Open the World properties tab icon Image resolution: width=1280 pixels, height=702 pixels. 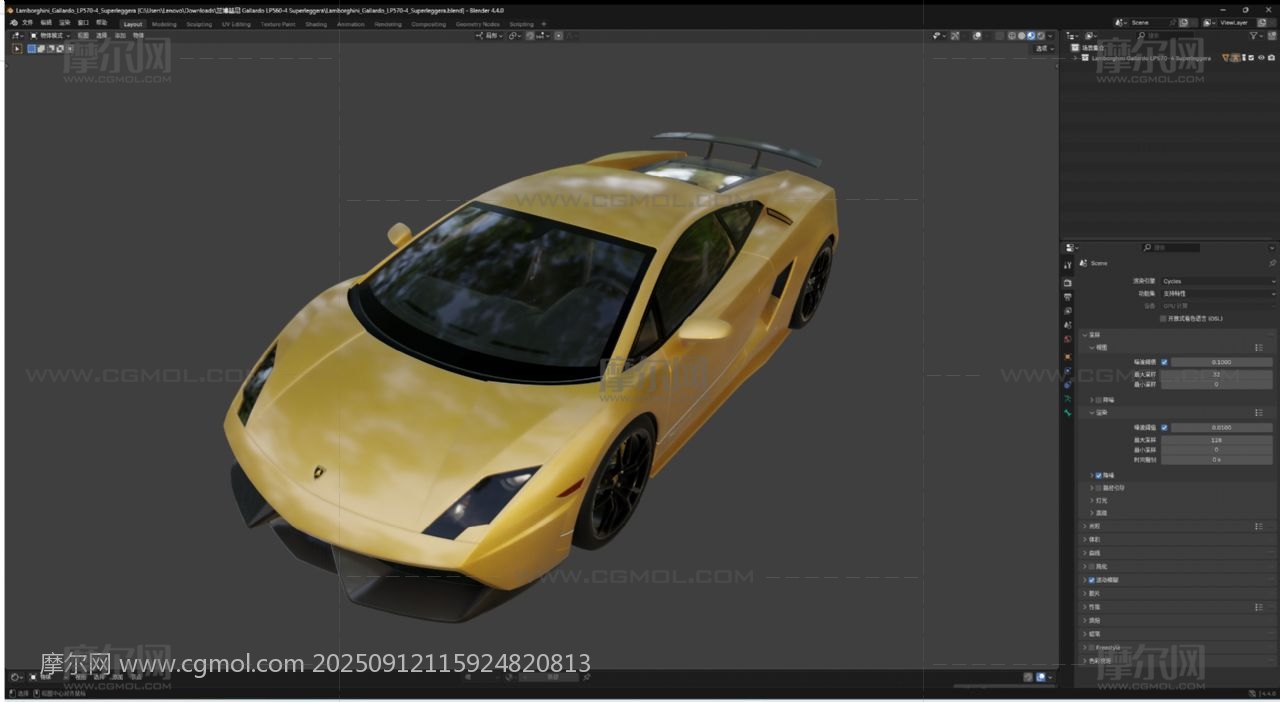(x=1067, y=339)
